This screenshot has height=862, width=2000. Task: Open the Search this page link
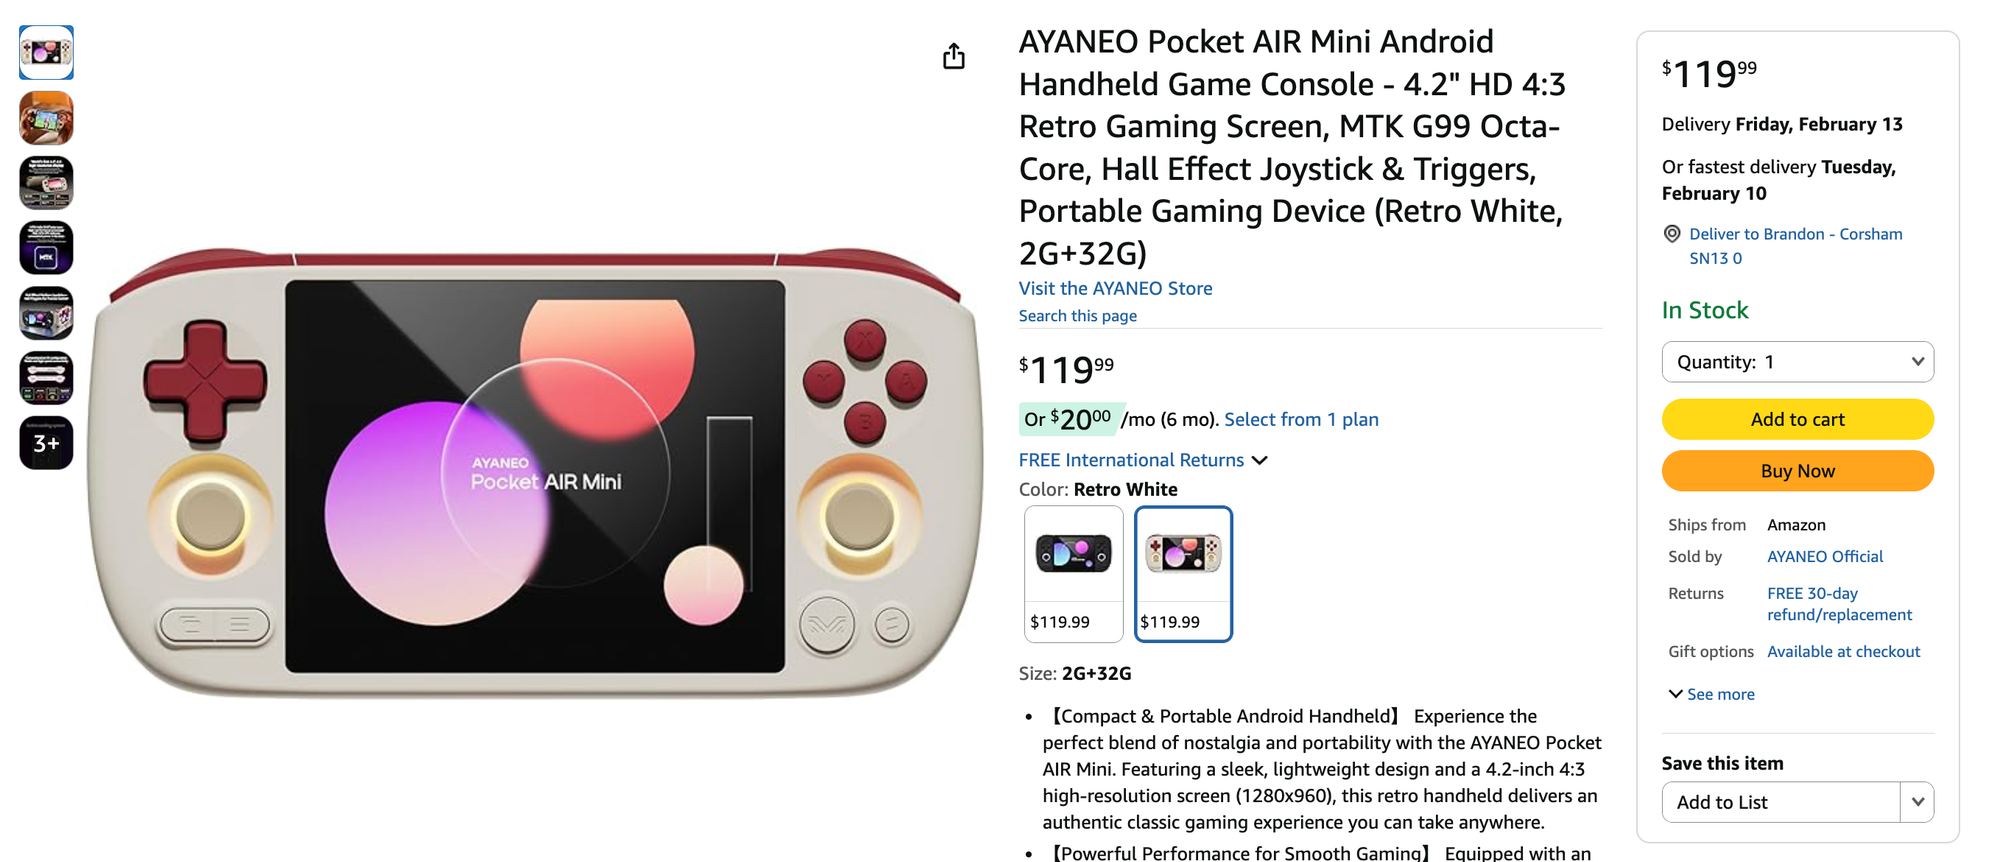coord(1077,316)
